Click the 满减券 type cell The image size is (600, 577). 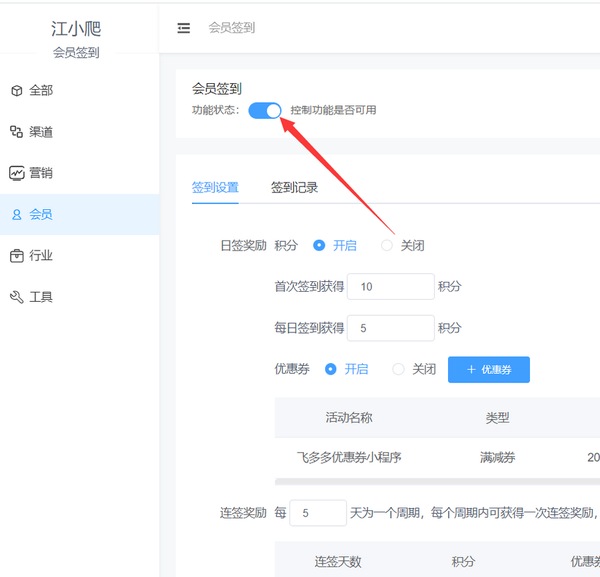[x=497, y=457]
